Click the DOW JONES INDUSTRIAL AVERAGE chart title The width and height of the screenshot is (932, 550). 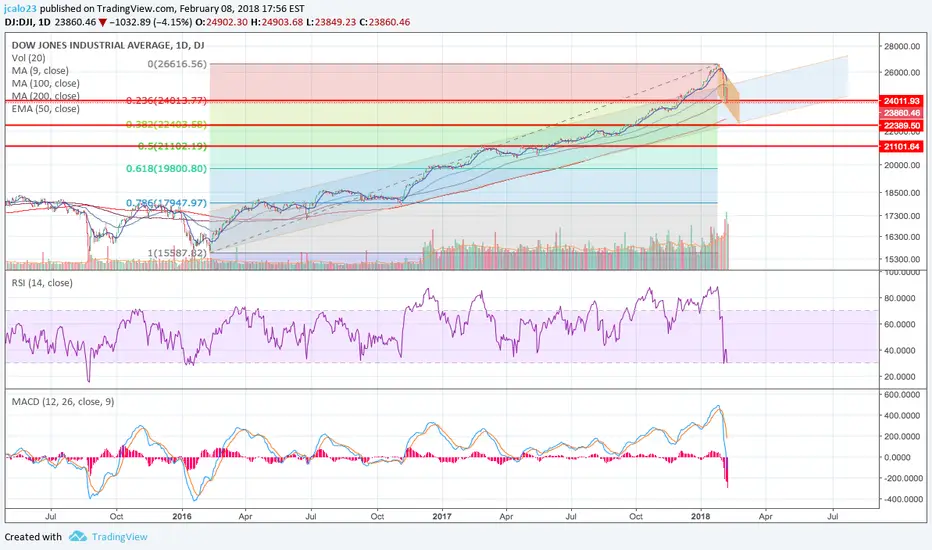point(108,45)
